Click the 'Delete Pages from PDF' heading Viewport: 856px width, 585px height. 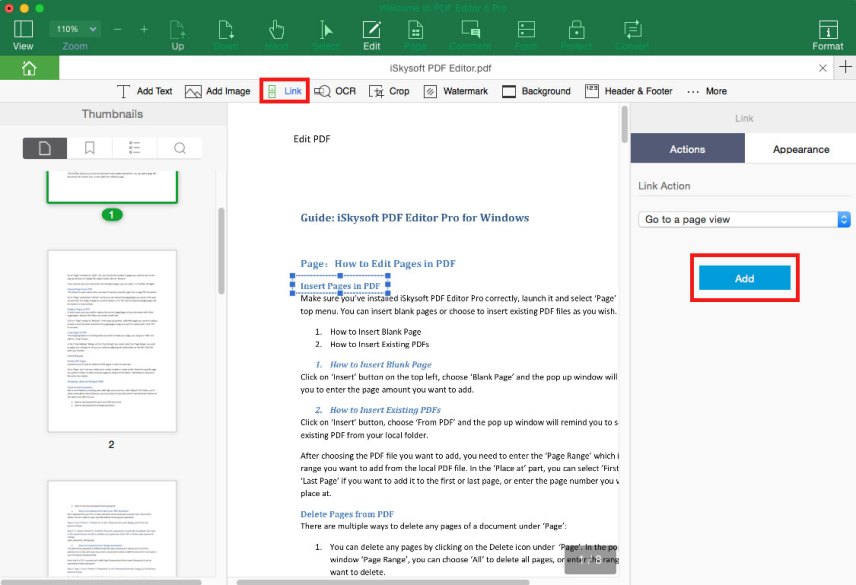[x=347, y=514]
